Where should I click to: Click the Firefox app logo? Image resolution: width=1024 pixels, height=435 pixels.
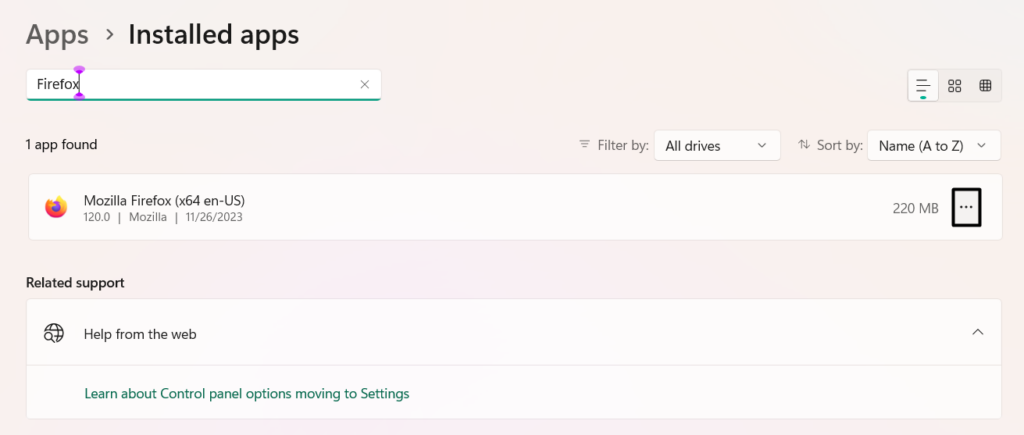click(x=56, y=207)
